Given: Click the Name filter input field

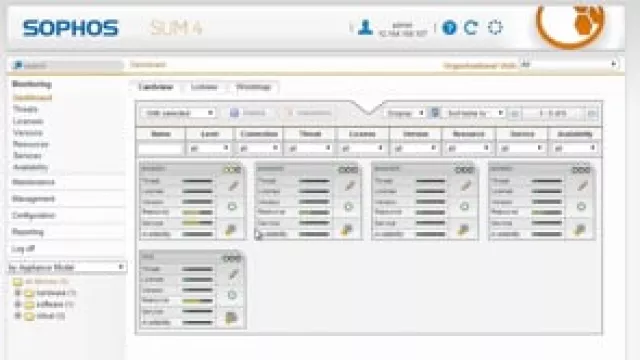Looking at the screenshot, I should point(160,149).
